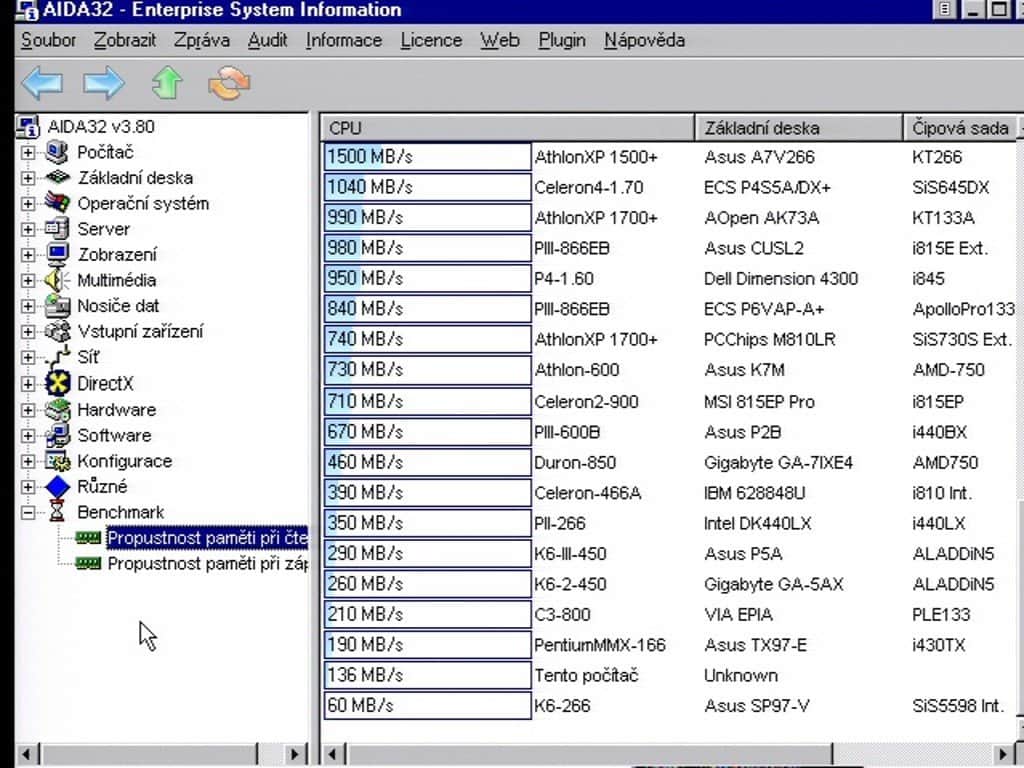Collapse the Benchmark tree node
The image size is (1024, 768).
point(27,513)
